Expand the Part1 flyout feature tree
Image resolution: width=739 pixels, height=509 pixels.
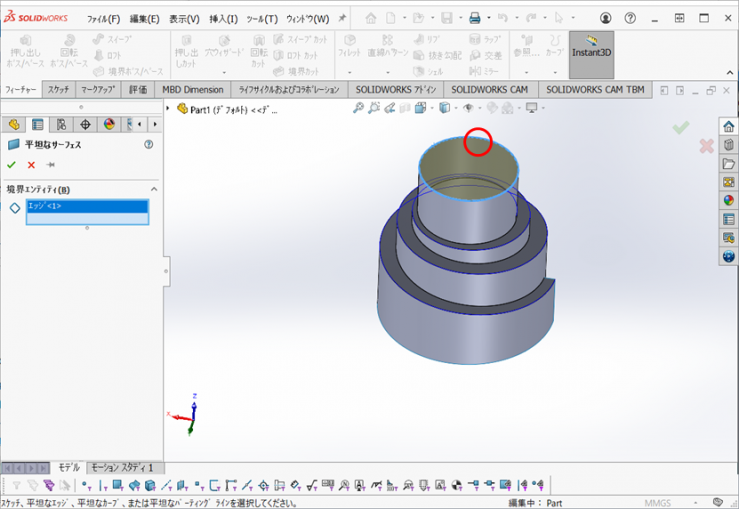170,109
